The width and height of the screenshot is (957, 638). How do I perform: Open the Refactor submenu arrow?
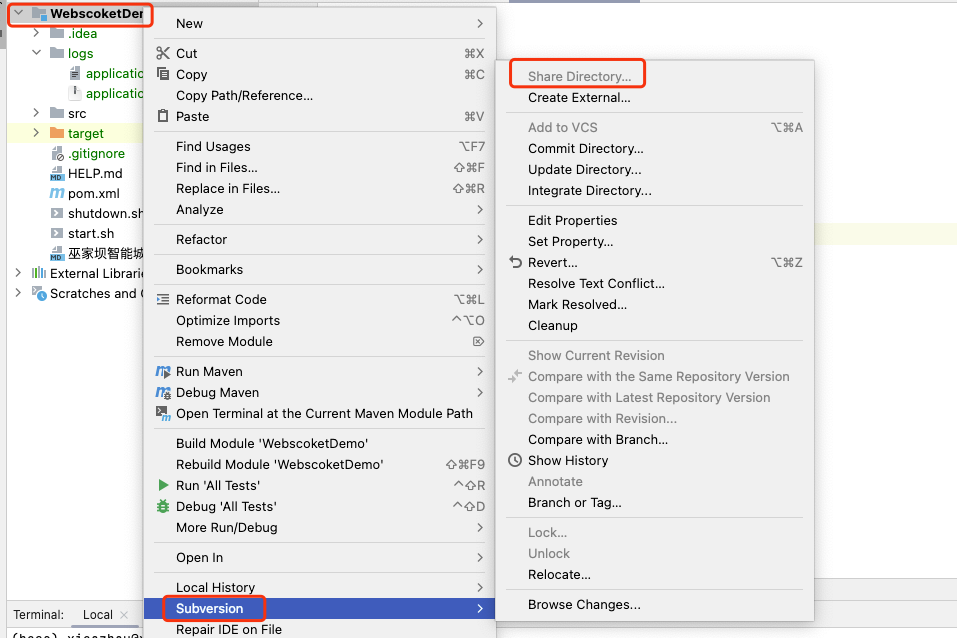[480, 239]
